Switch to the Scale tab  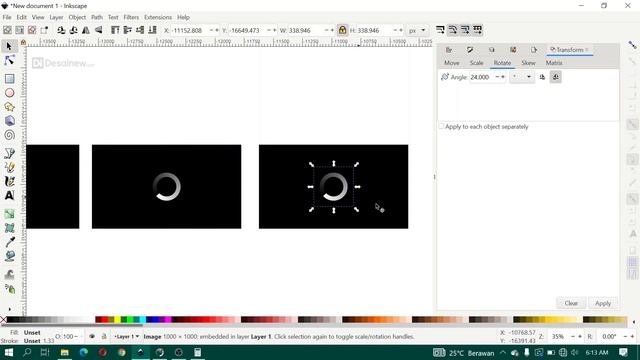(x=476, y=63)
